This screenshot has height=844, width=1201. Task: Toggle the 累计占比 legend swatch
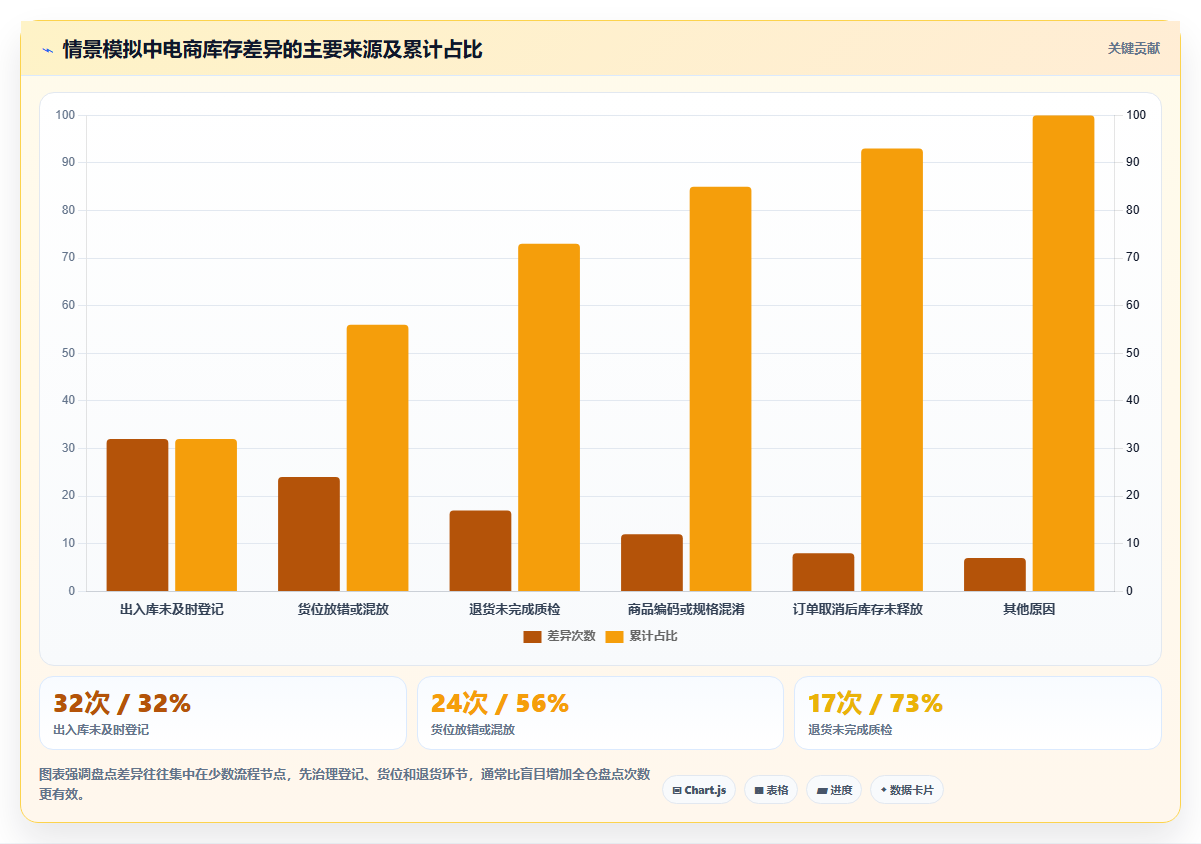[615, 636]
